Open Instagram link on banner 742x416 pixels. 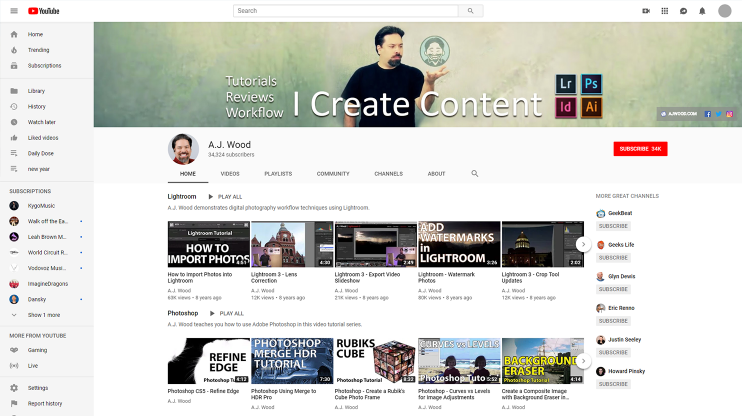(x=730, y=114)
